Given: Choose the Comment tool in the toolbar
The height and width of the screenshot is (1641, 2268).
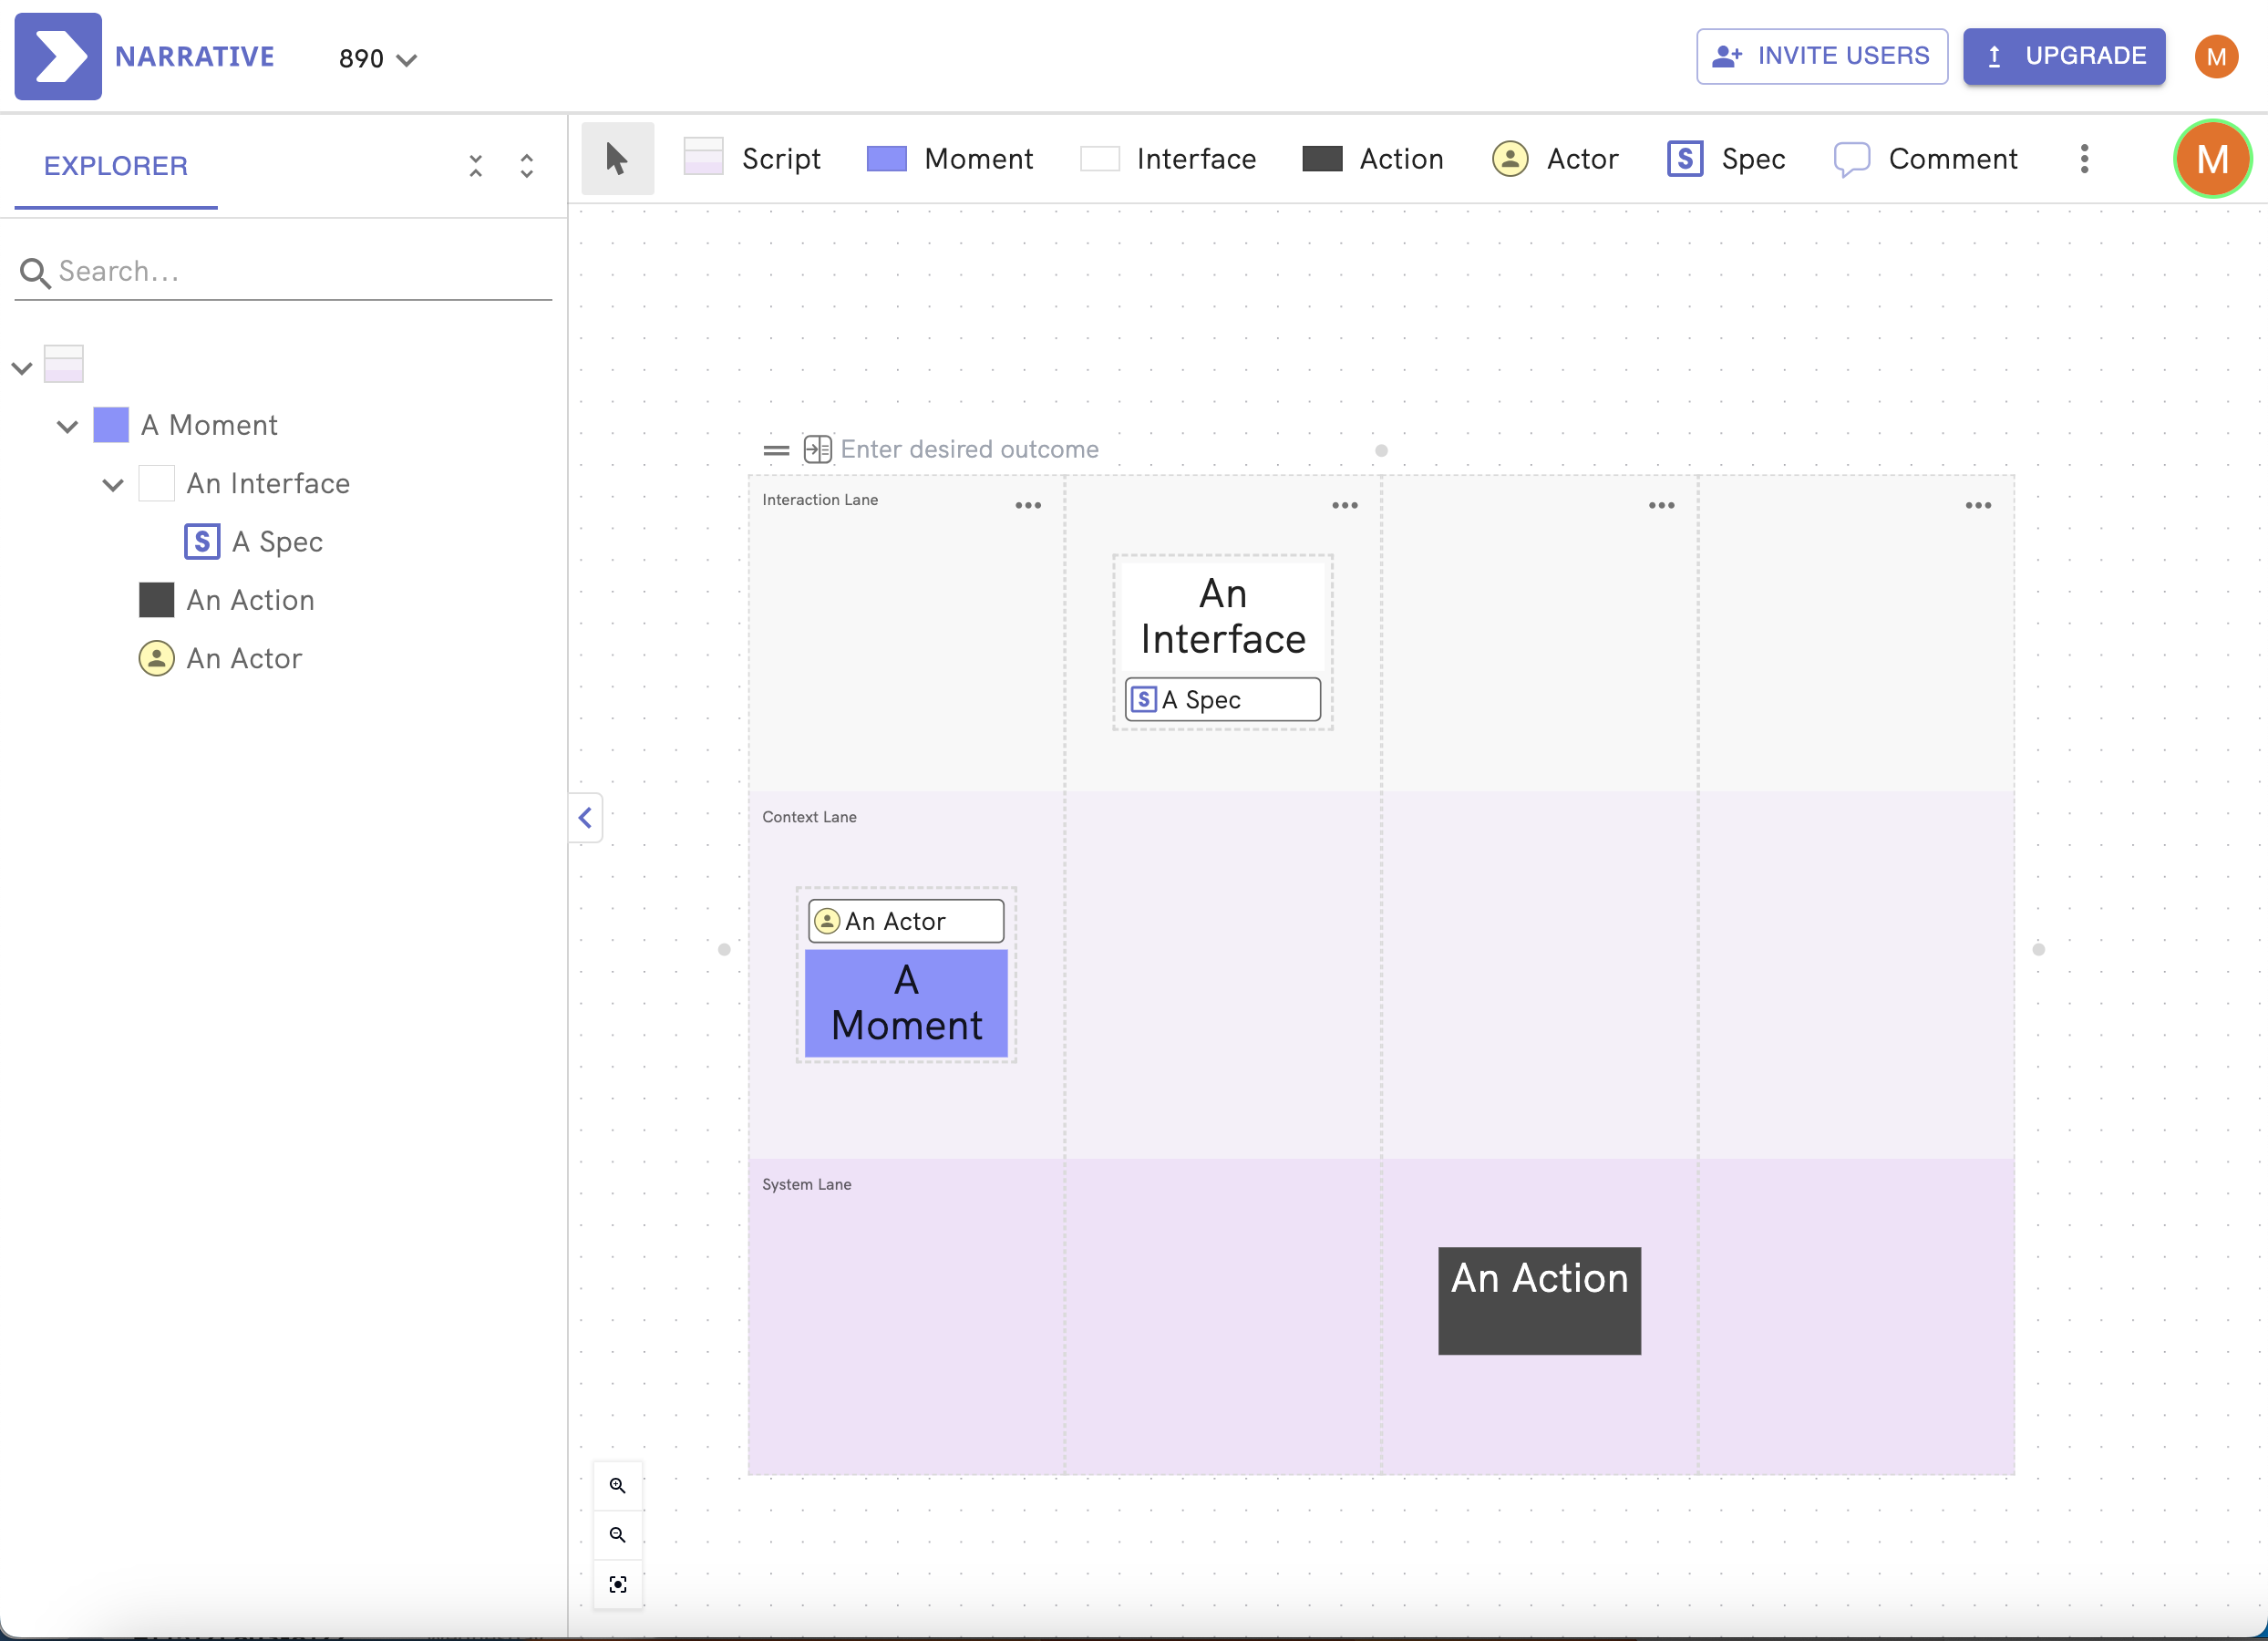Looking at the screenshot, I should (1926, 159).
